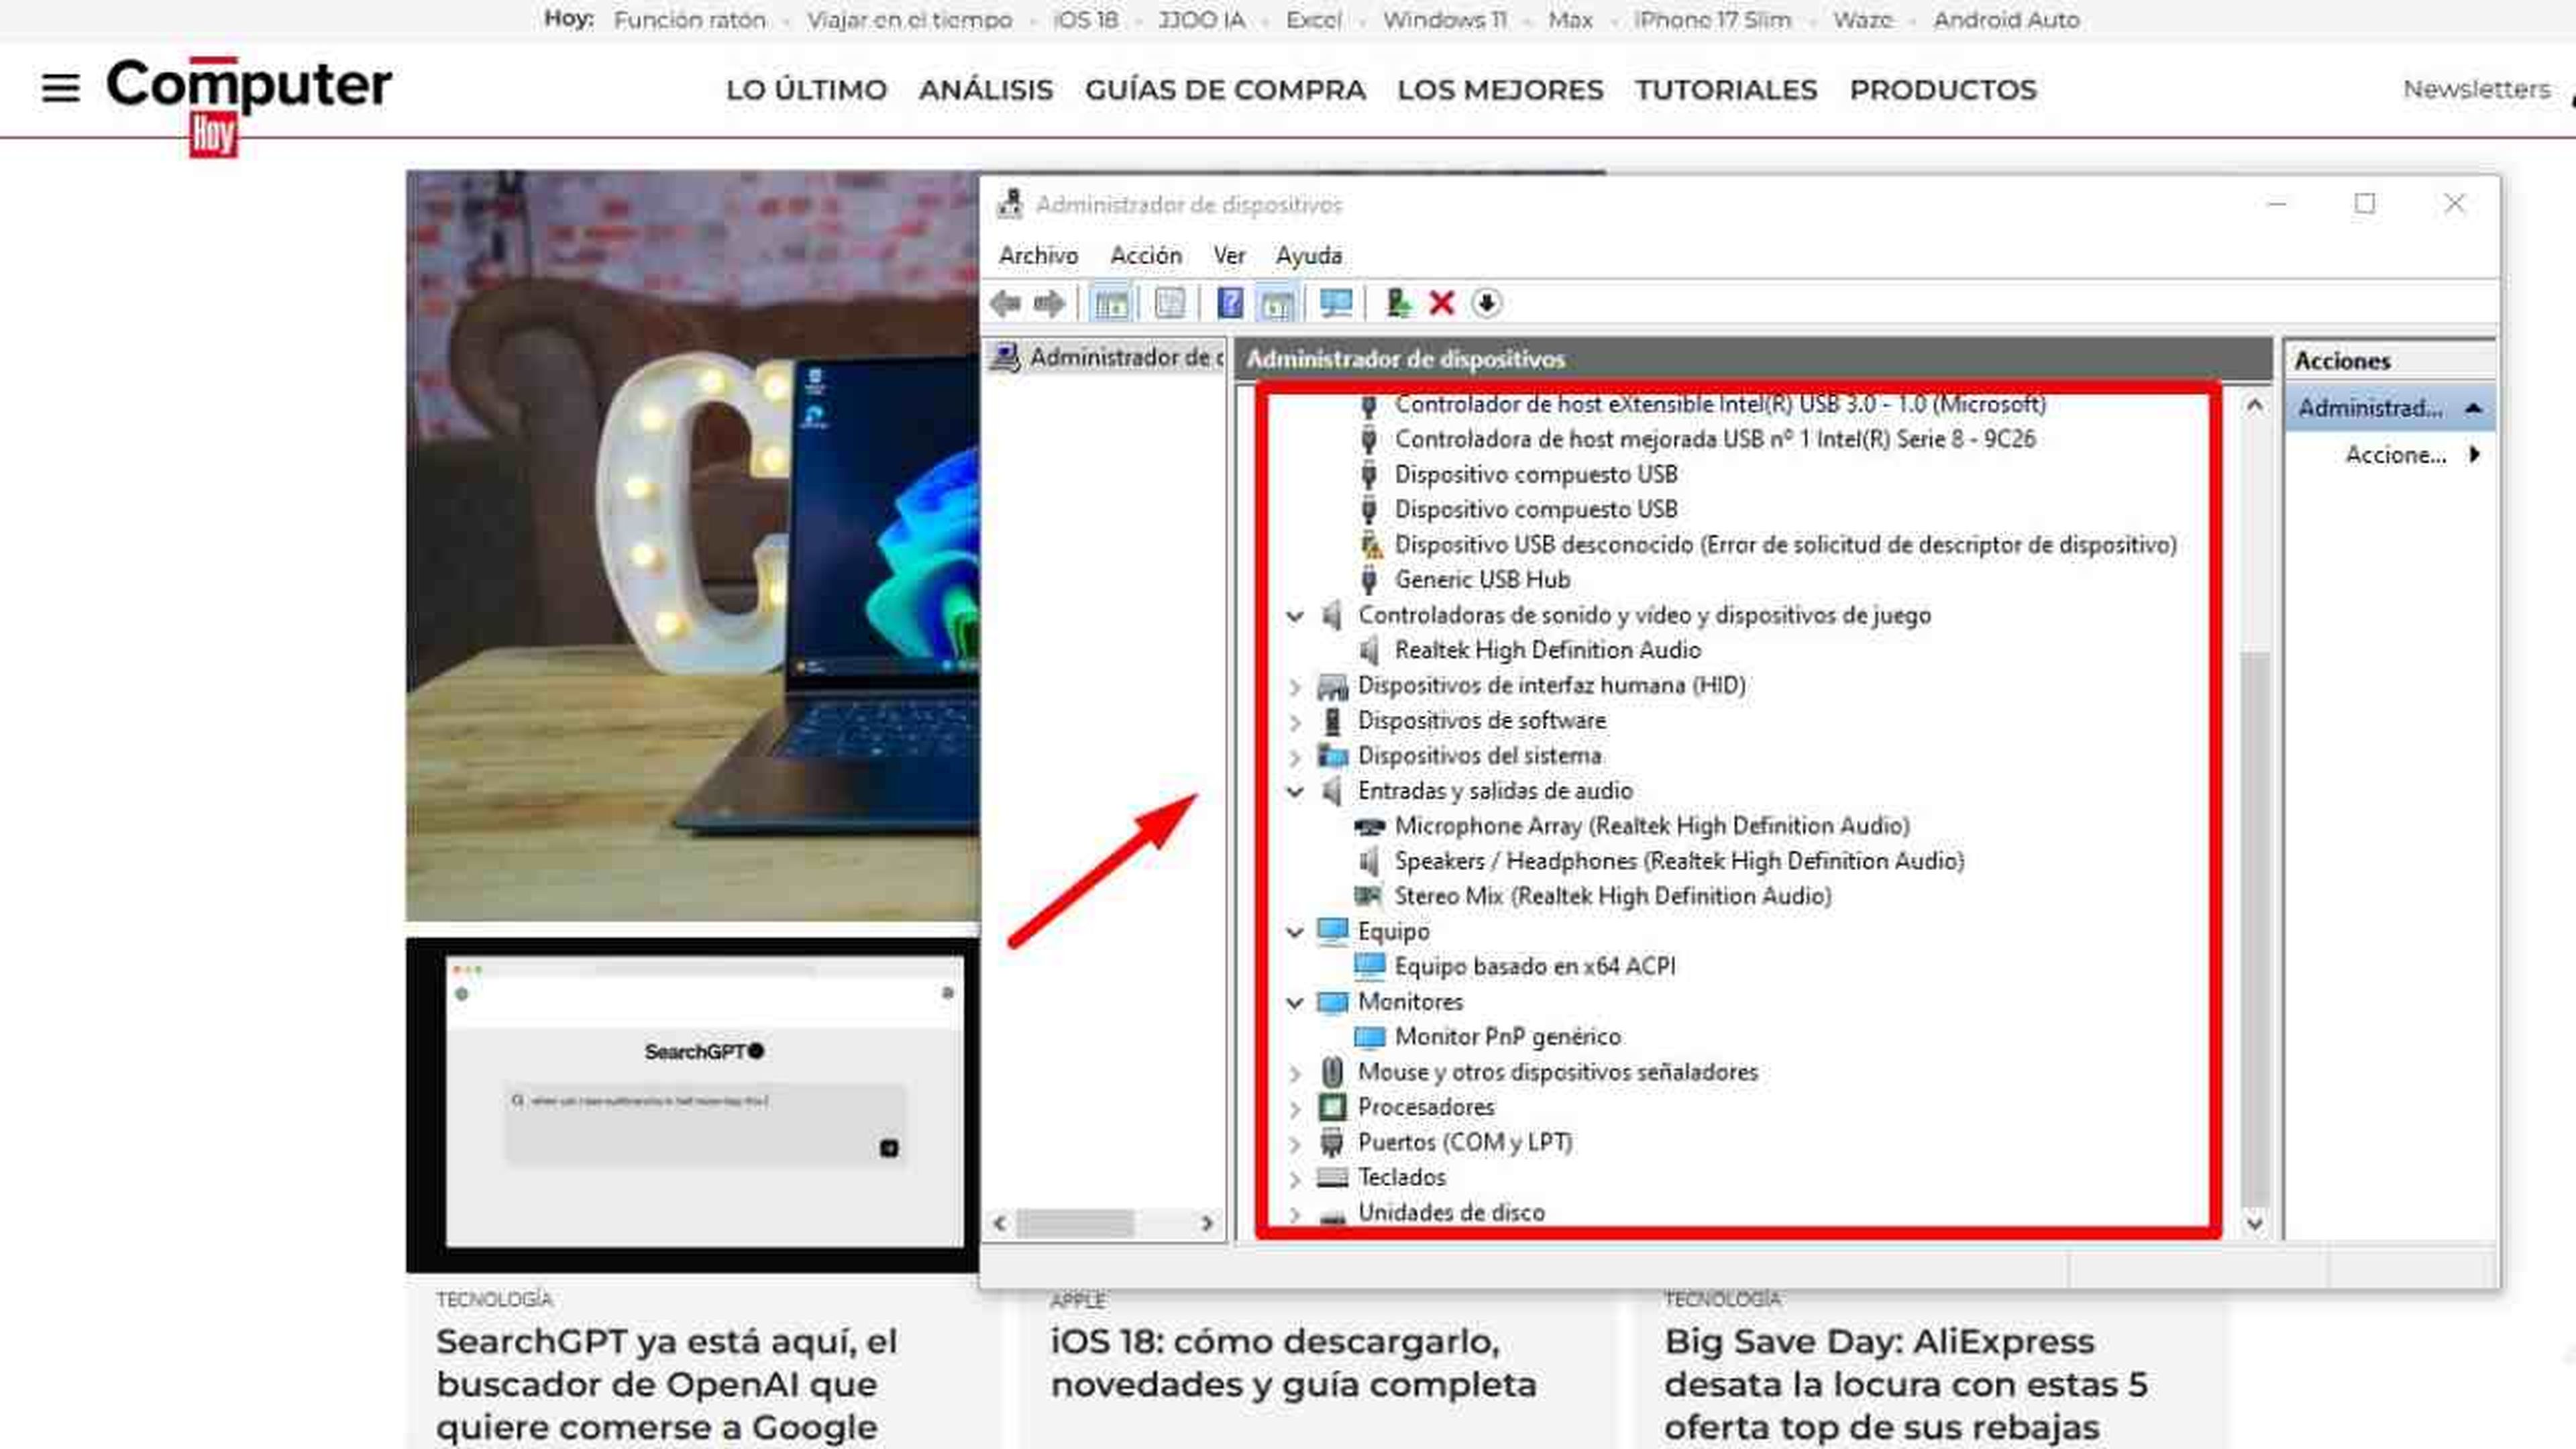Click the red X uninstall device icon
Image resolution: width=2576 pixels, height=1449 pixels.
tap(1441, 303)
